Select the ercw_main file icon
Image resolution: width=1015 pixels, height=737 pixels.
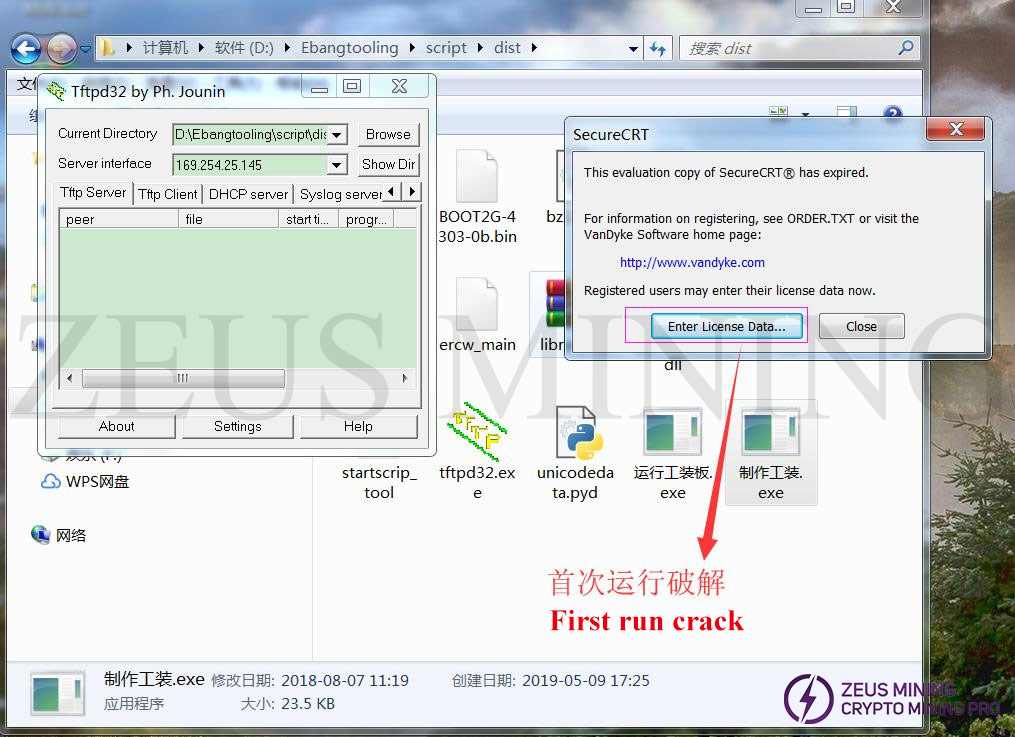[477, 304]
